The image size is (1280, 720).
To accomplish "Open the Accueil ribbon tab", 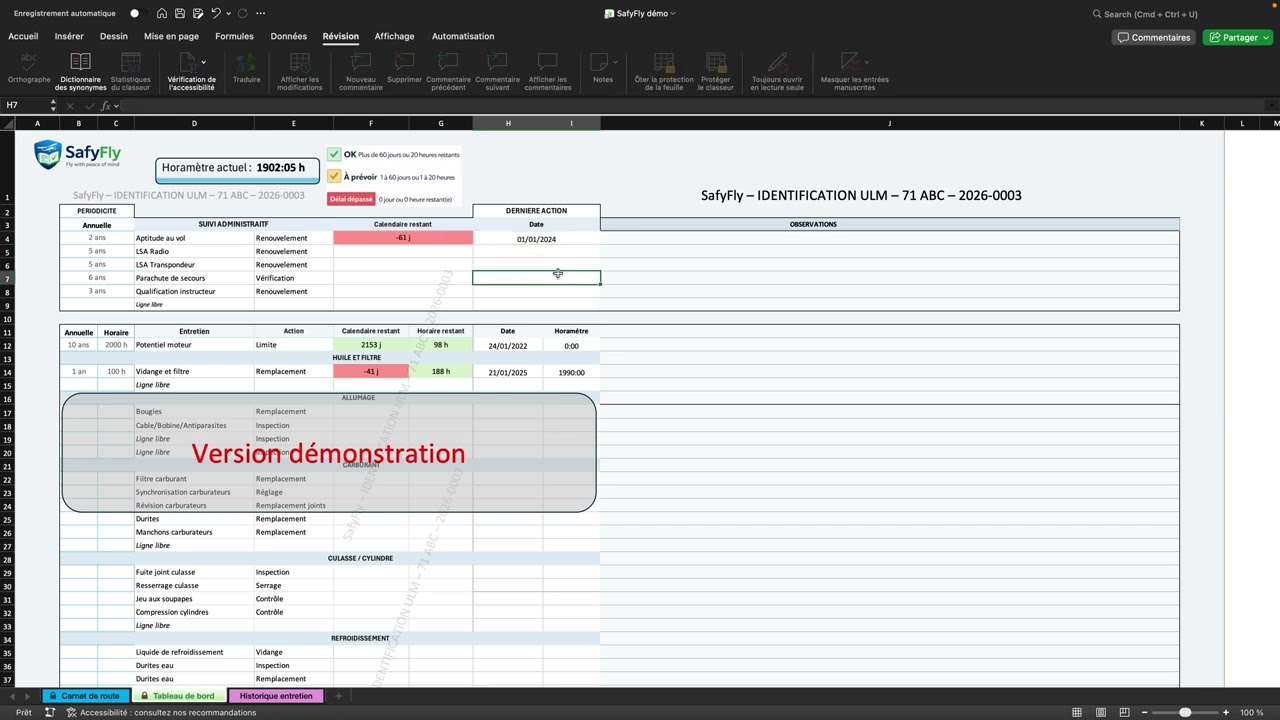I will 23,36.
